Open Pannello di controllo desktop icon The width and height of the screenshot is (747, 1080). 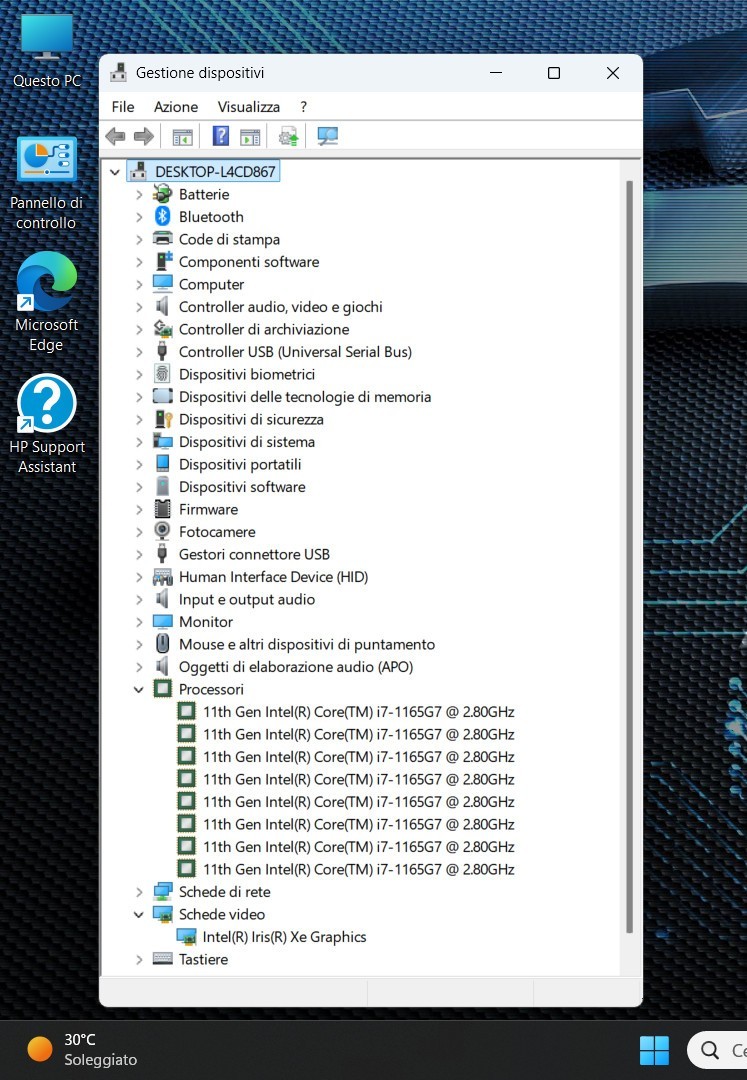point(46,184)
